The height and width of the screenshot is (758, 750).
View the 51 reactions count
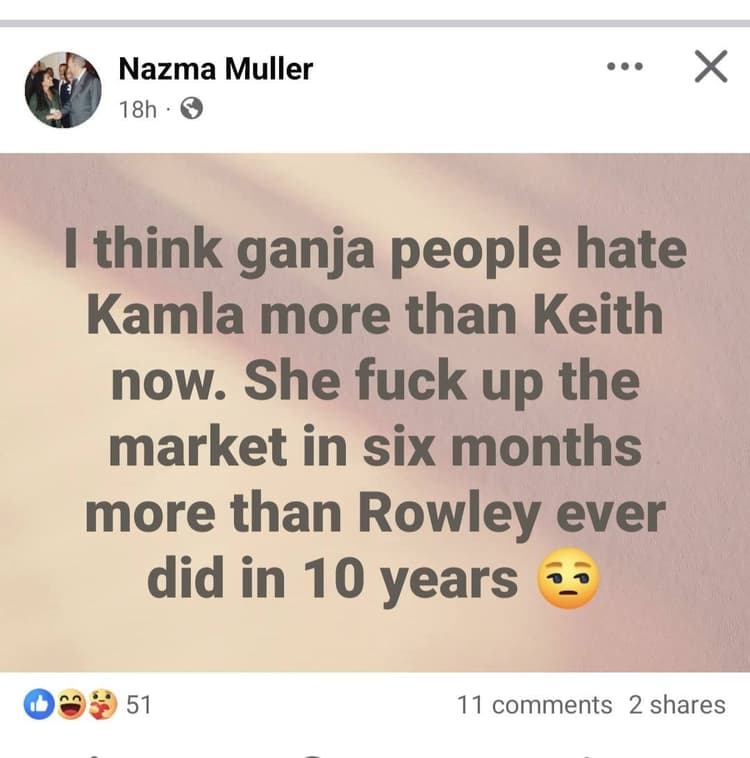[139, 705]
